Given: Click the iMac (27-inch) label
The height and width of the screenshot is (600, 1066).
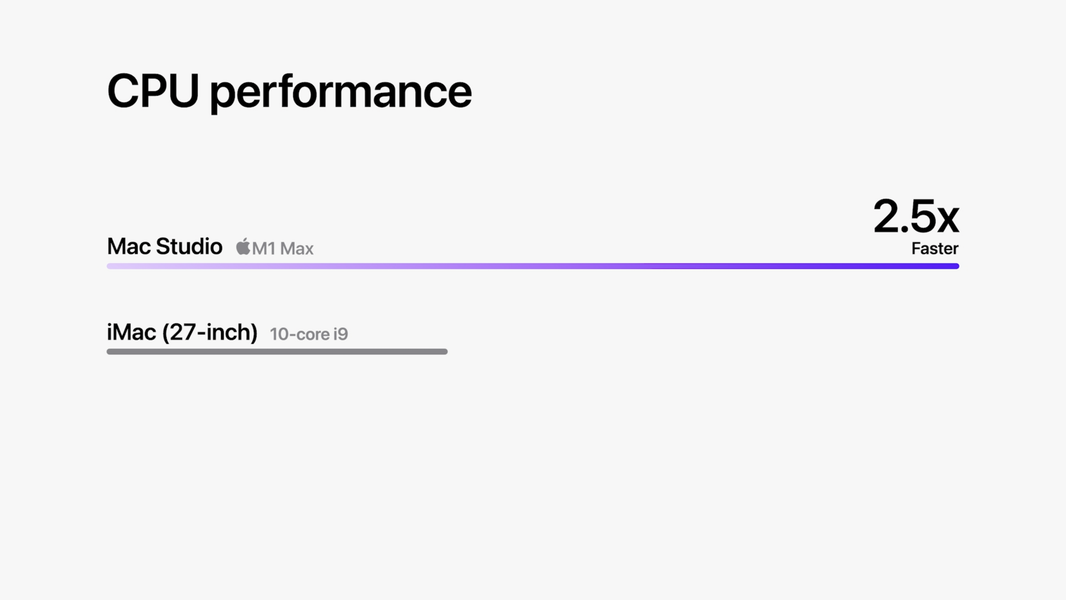Looking at the screenshot, I should point(182,332).
